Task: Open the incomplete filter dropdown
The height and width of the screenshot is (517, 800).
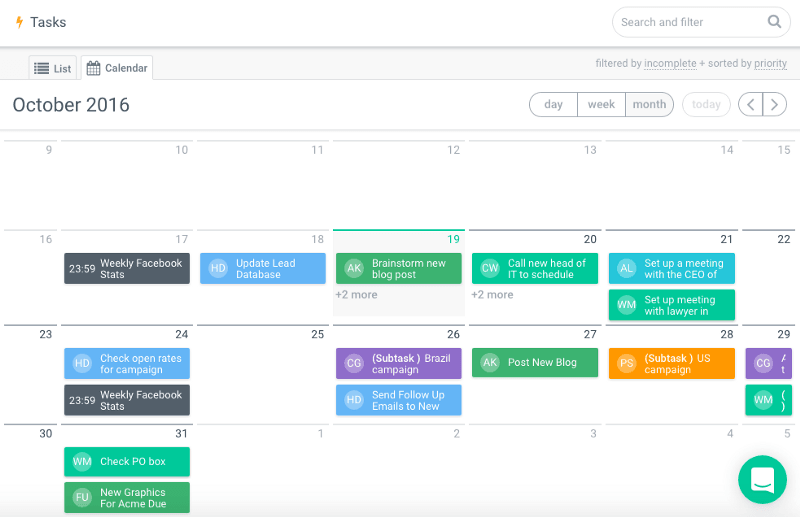Action: [x=670, y=64]
